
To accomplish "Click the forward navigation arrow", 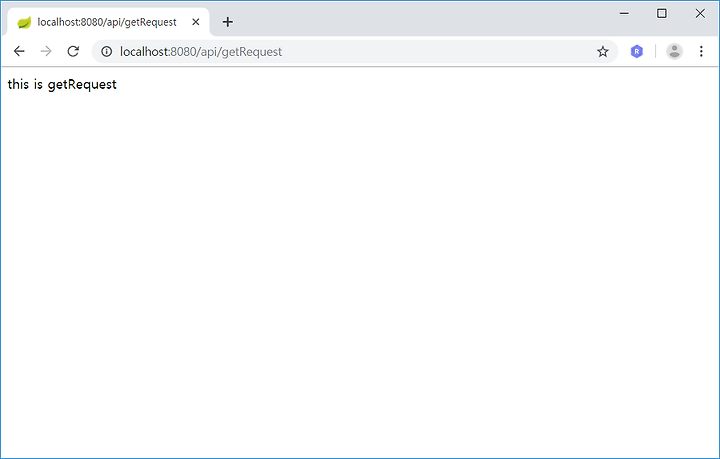I will pyautogui.click(x=46, y=51).
